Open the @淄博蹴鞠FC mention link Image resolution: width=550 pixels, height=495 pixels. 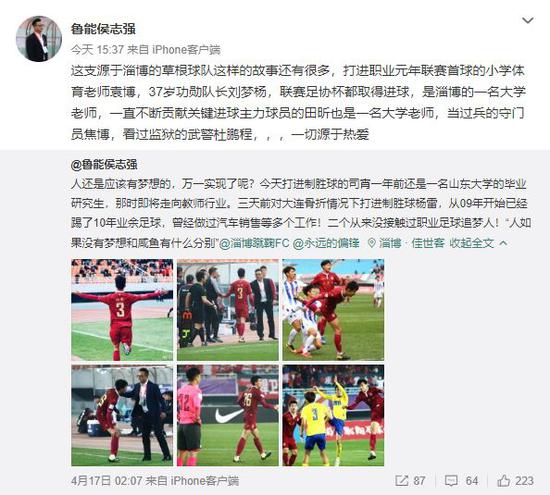coord(254,243)
